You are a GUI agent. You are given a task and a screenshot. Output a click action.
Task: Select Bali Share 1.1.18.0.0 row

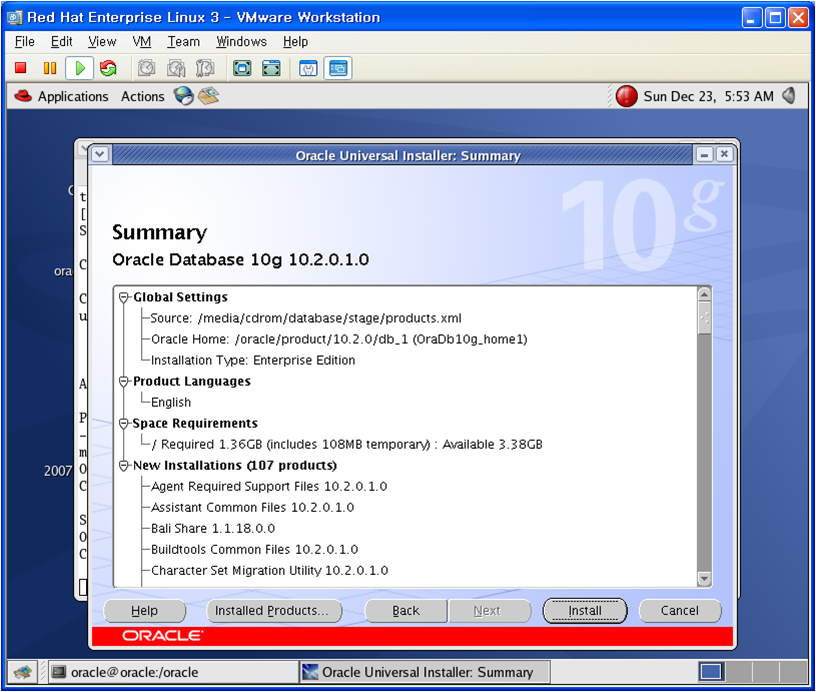213,529
